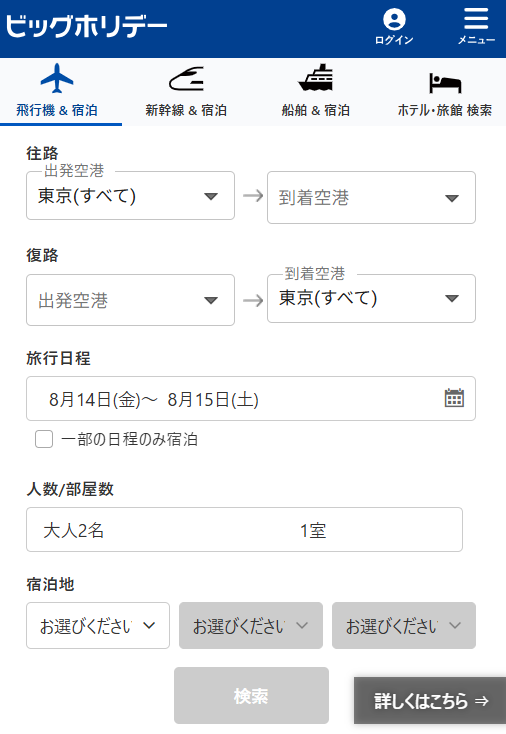Click the 検索 search button
506x734 pixels.
click(x=251, y=696)
